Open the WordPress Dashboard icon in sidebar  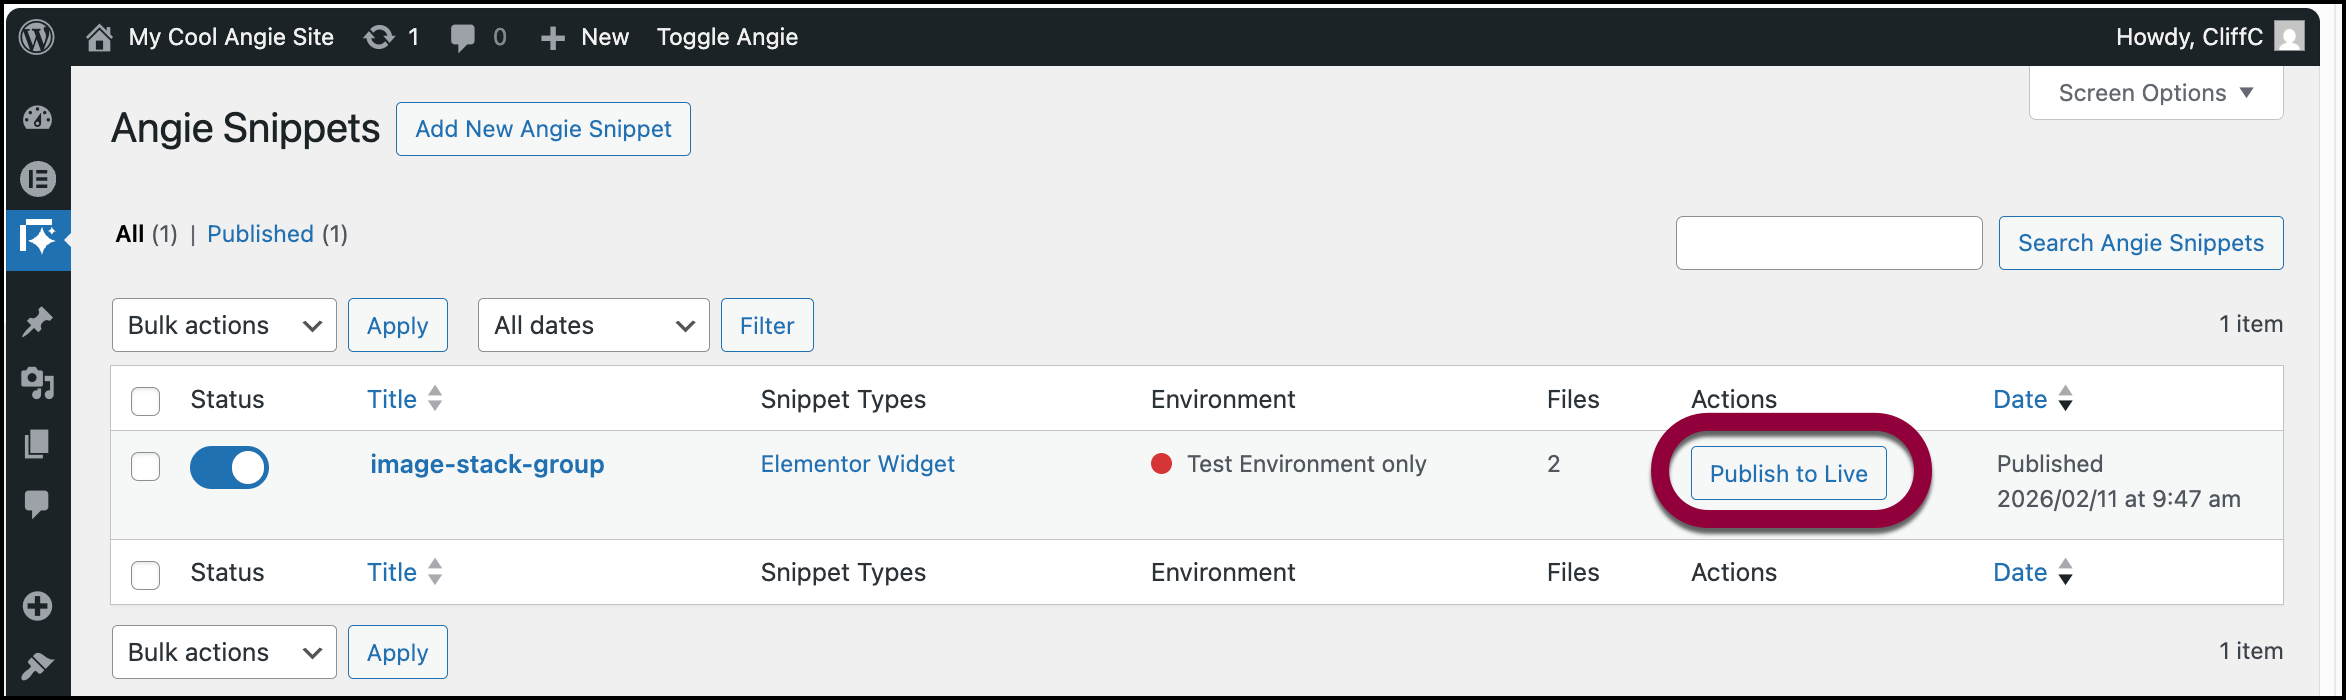click(37, 117)
